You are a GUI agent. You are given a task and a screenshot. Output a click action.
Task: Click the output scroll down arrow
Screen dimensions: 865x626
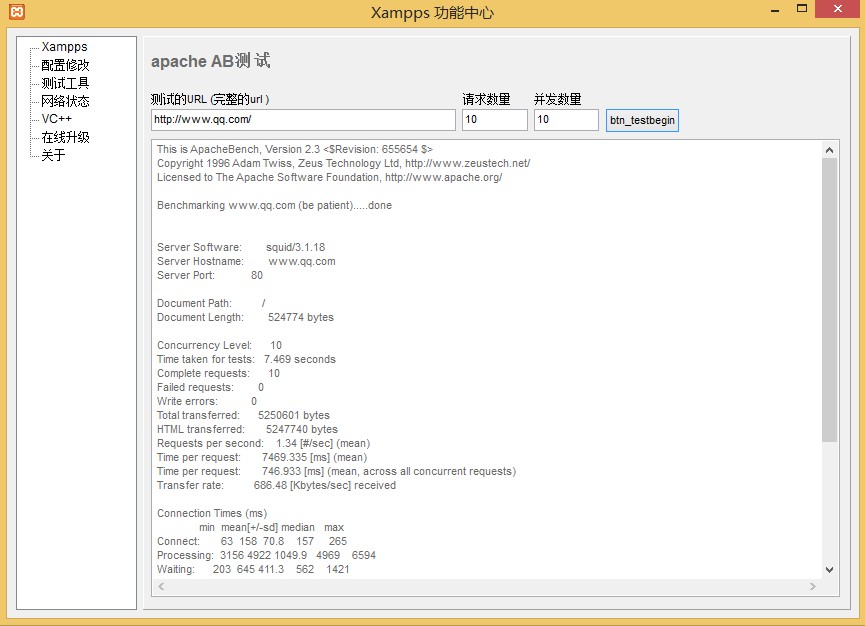[x=829, y=570]
